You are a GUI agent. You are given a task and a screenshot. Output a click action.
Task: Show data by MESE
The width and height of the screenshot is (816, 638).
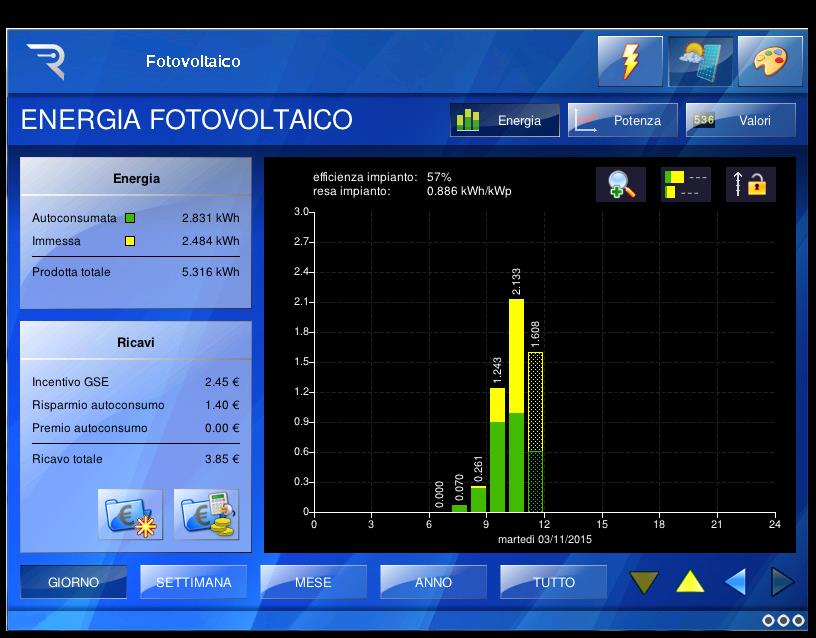tap(313, 582)
